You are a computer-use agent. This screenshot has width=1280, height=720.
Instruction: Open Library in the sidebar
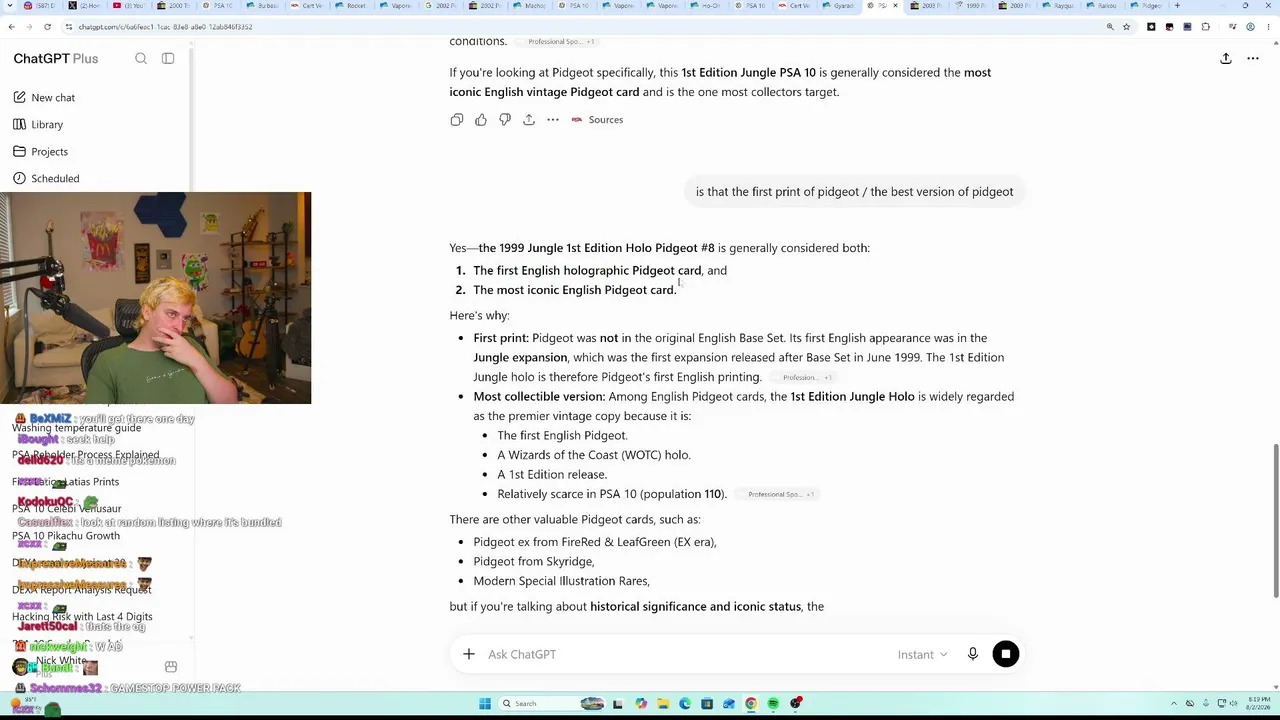pos(47,125)
